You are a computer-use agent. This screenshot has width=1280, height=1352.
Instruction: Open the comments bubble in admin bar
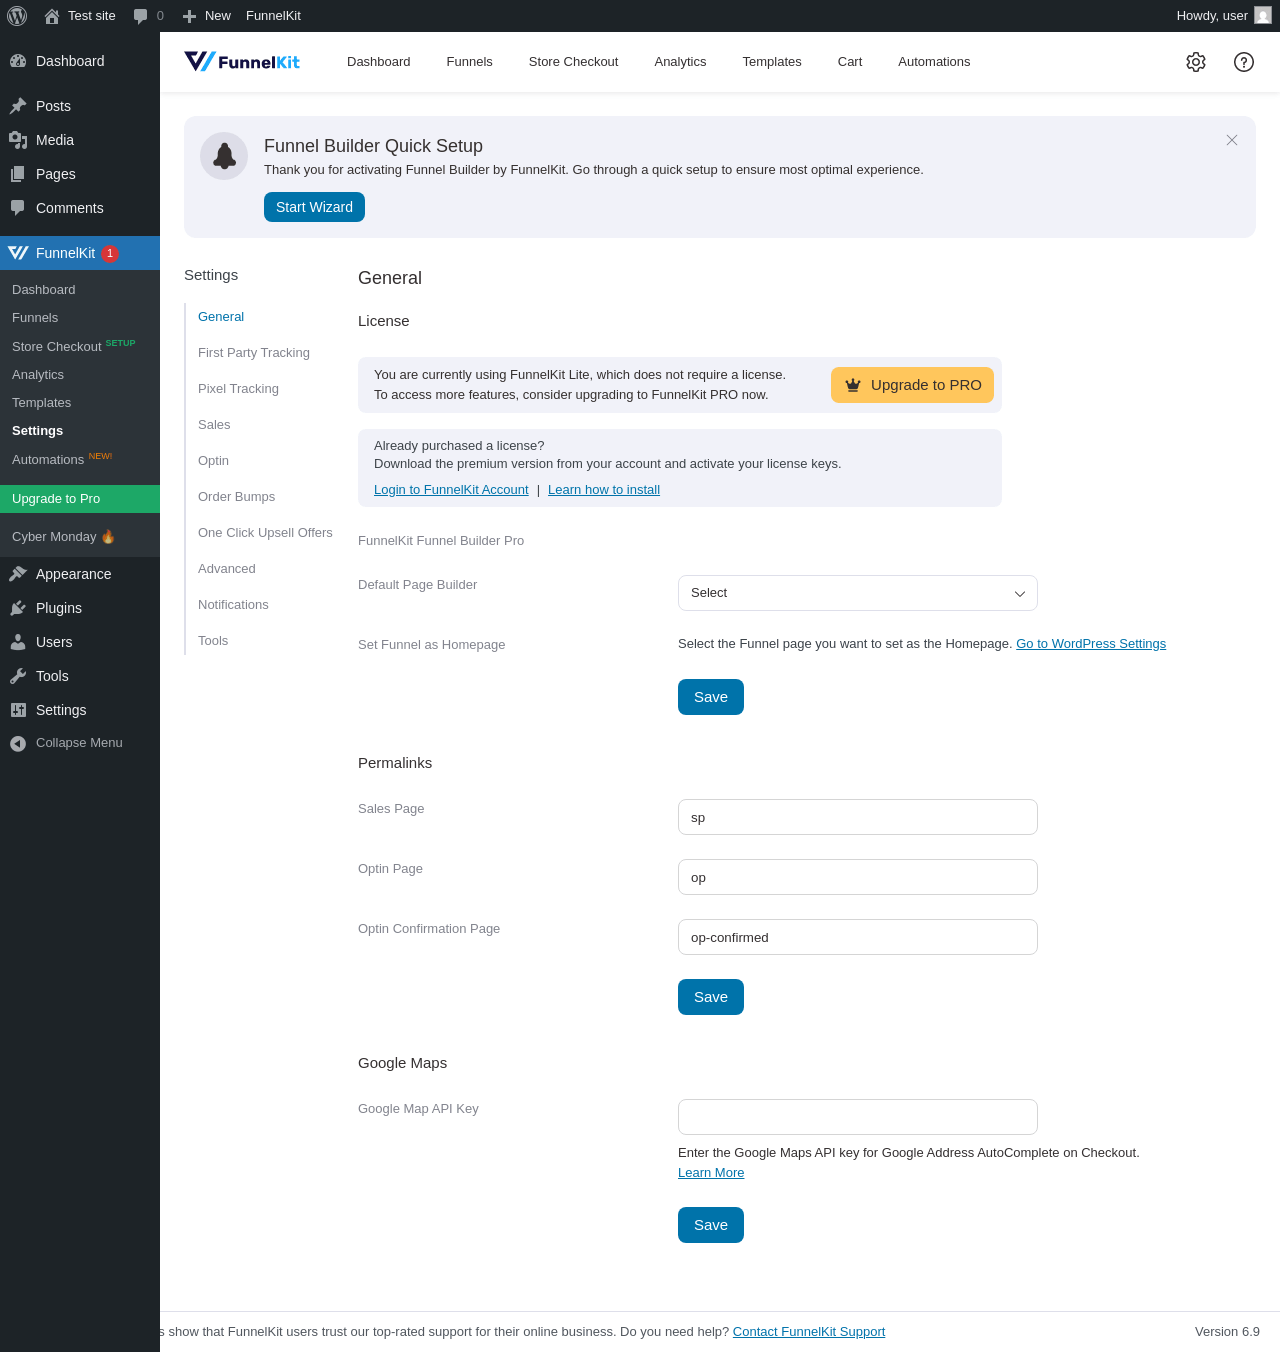click(141, 16)
